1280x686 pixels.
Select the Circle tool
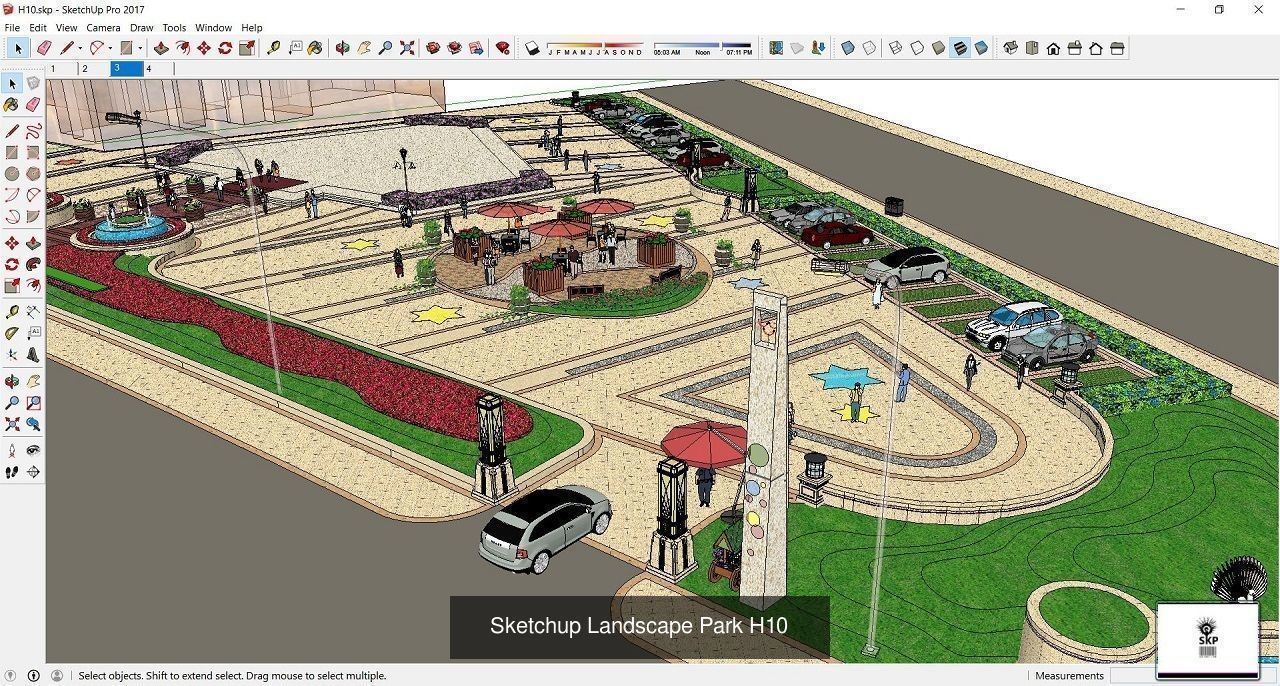pyautogui.click(x=12, y=173)
